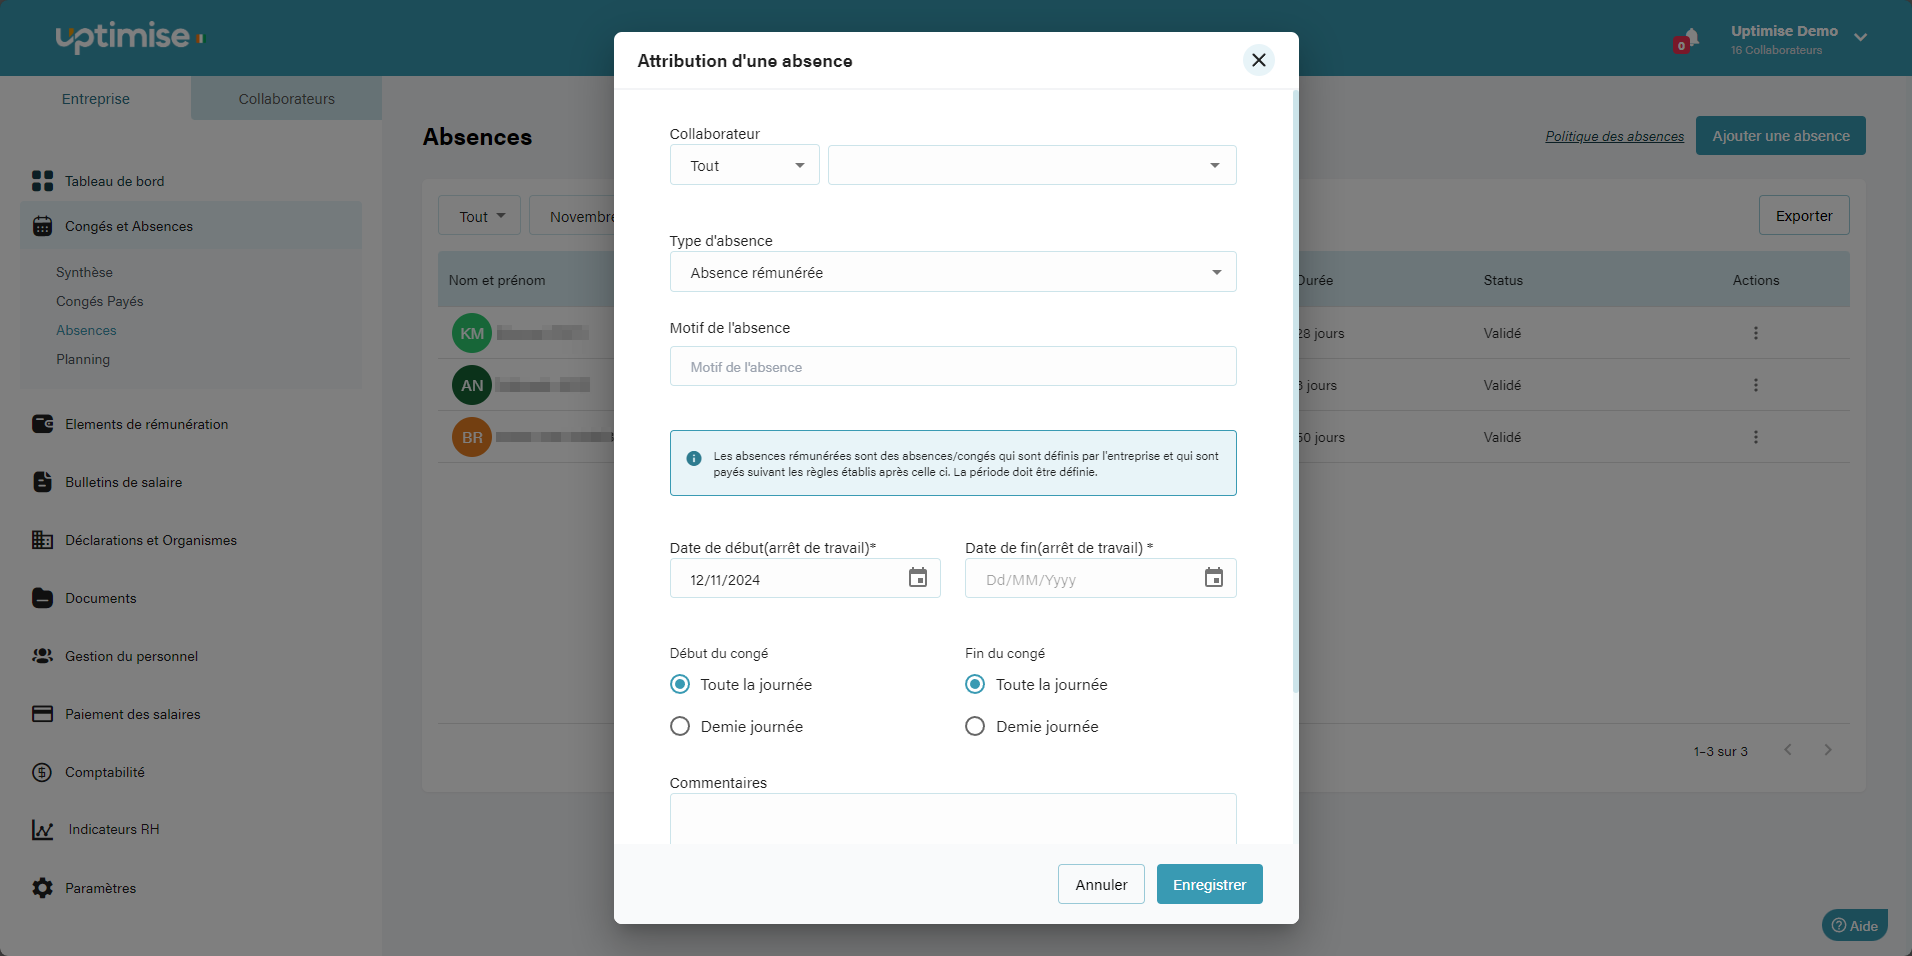Switch to the Collaborateurs tab
Screen dimensions: 1912x956
[x=287, y=98]
